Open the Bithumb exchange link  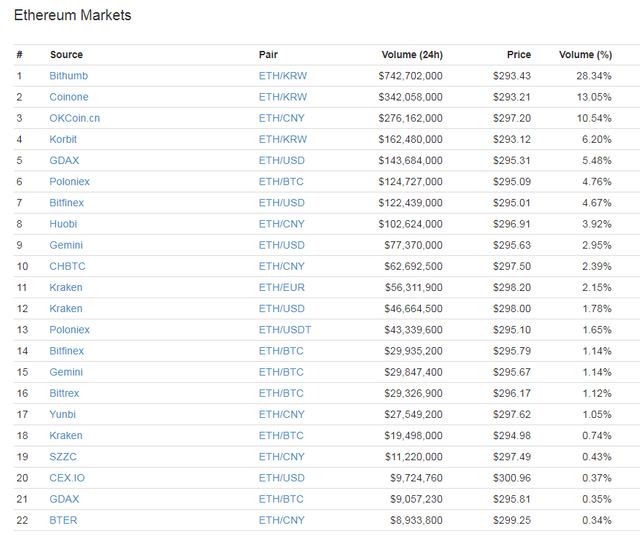(69, 76)
